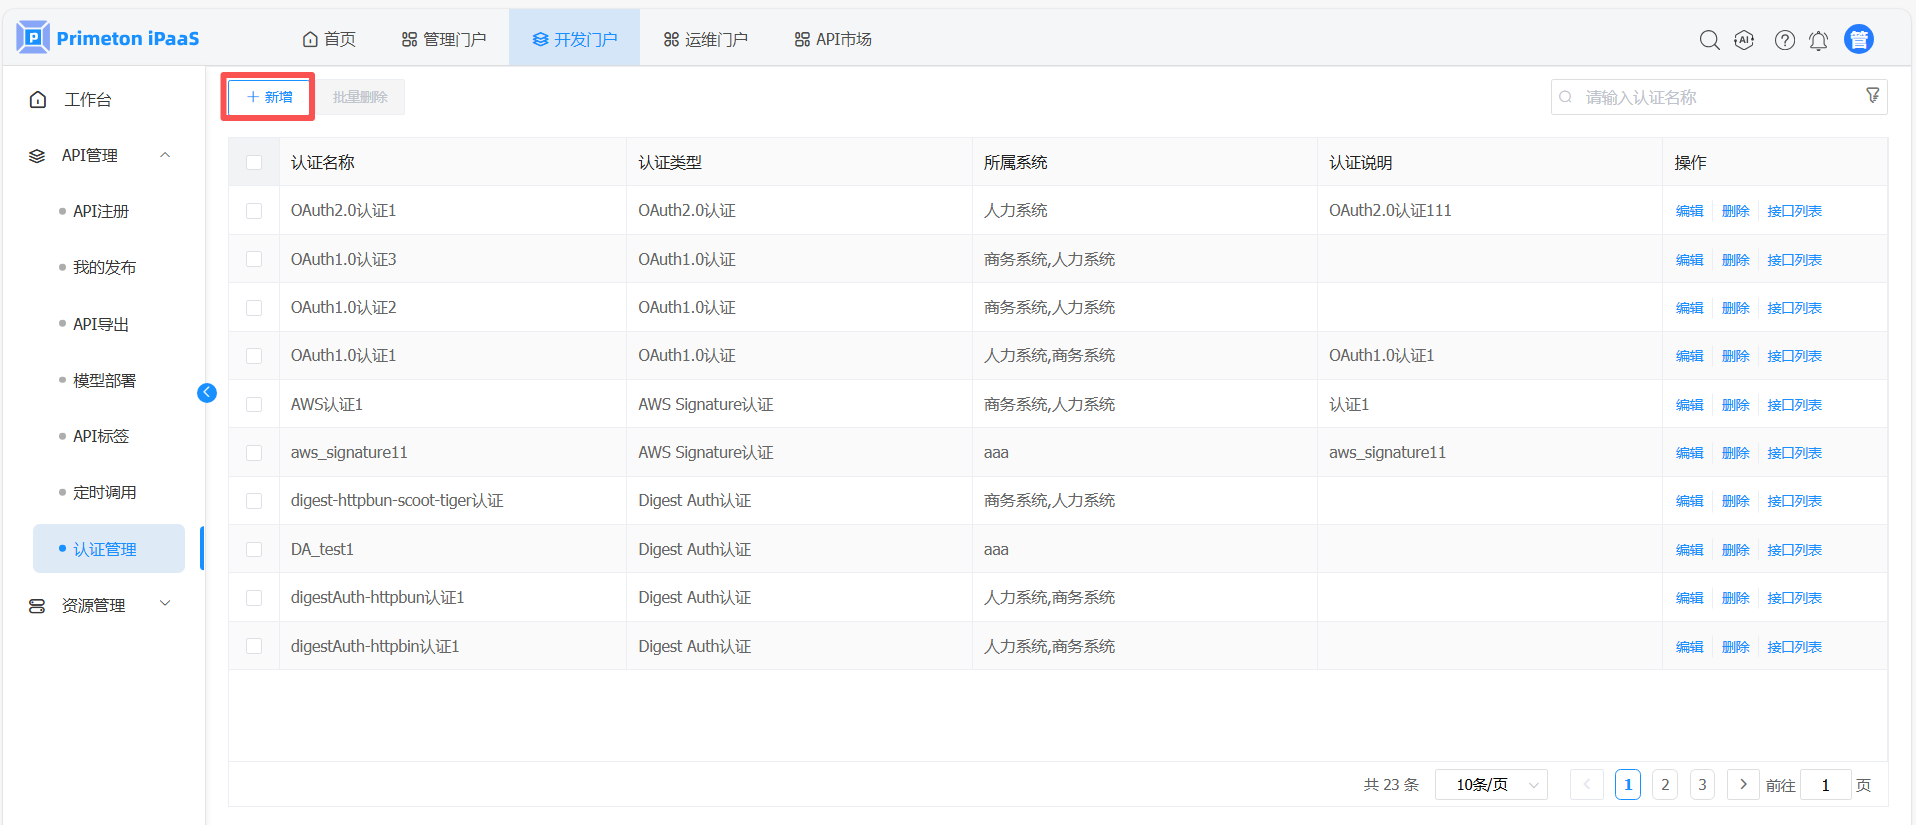Screen dimensions: 1916x825
Task: Toggle the select-all checkbox in table header
Action: tap(254, 162)
